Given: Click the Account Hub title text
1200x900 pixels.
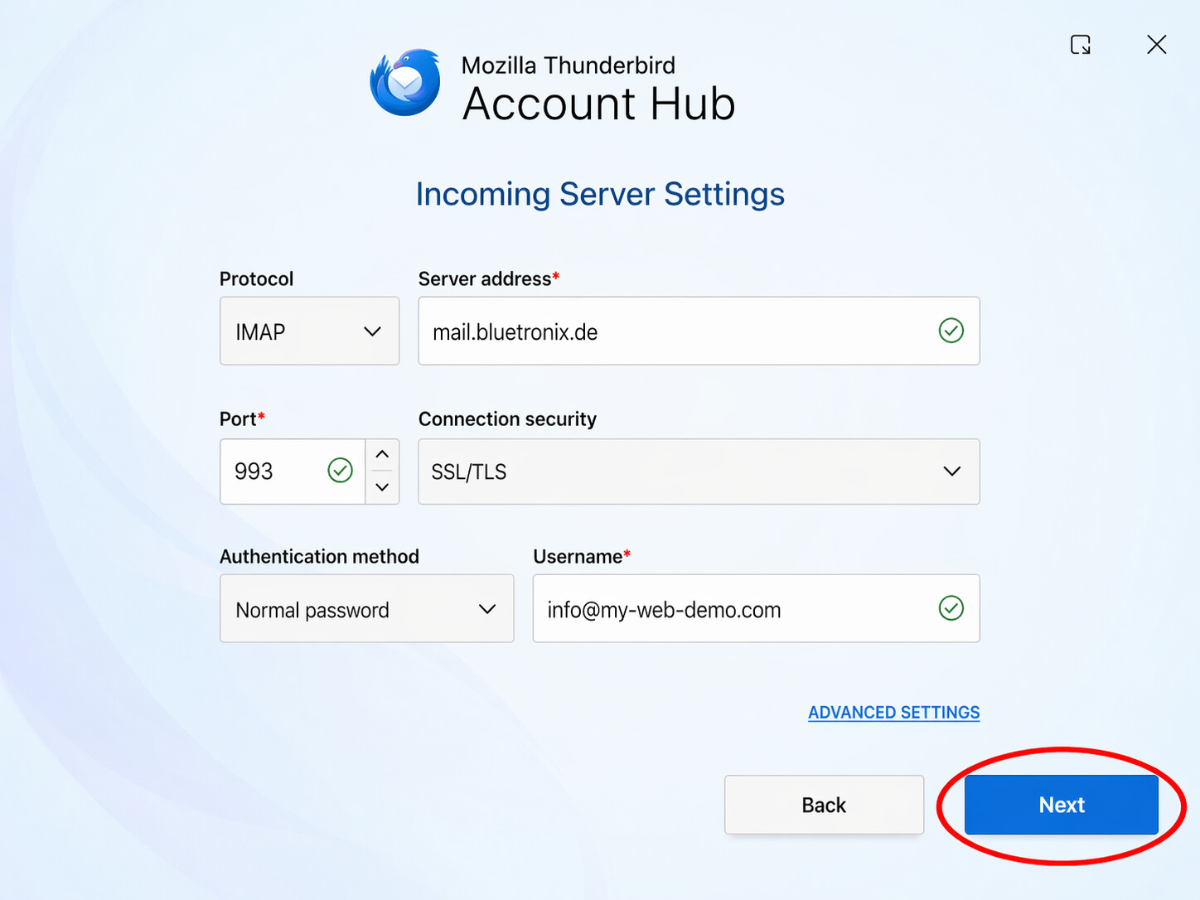Looking at the screenshot, I should (599, 105).
